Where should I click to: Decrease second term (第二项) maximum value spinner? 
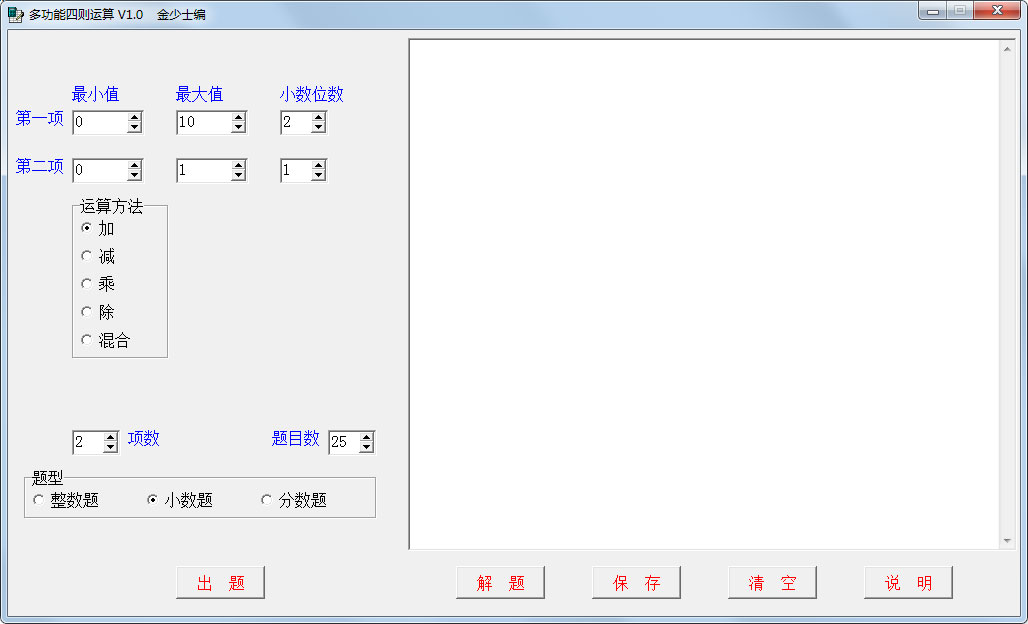coord(239,175)
